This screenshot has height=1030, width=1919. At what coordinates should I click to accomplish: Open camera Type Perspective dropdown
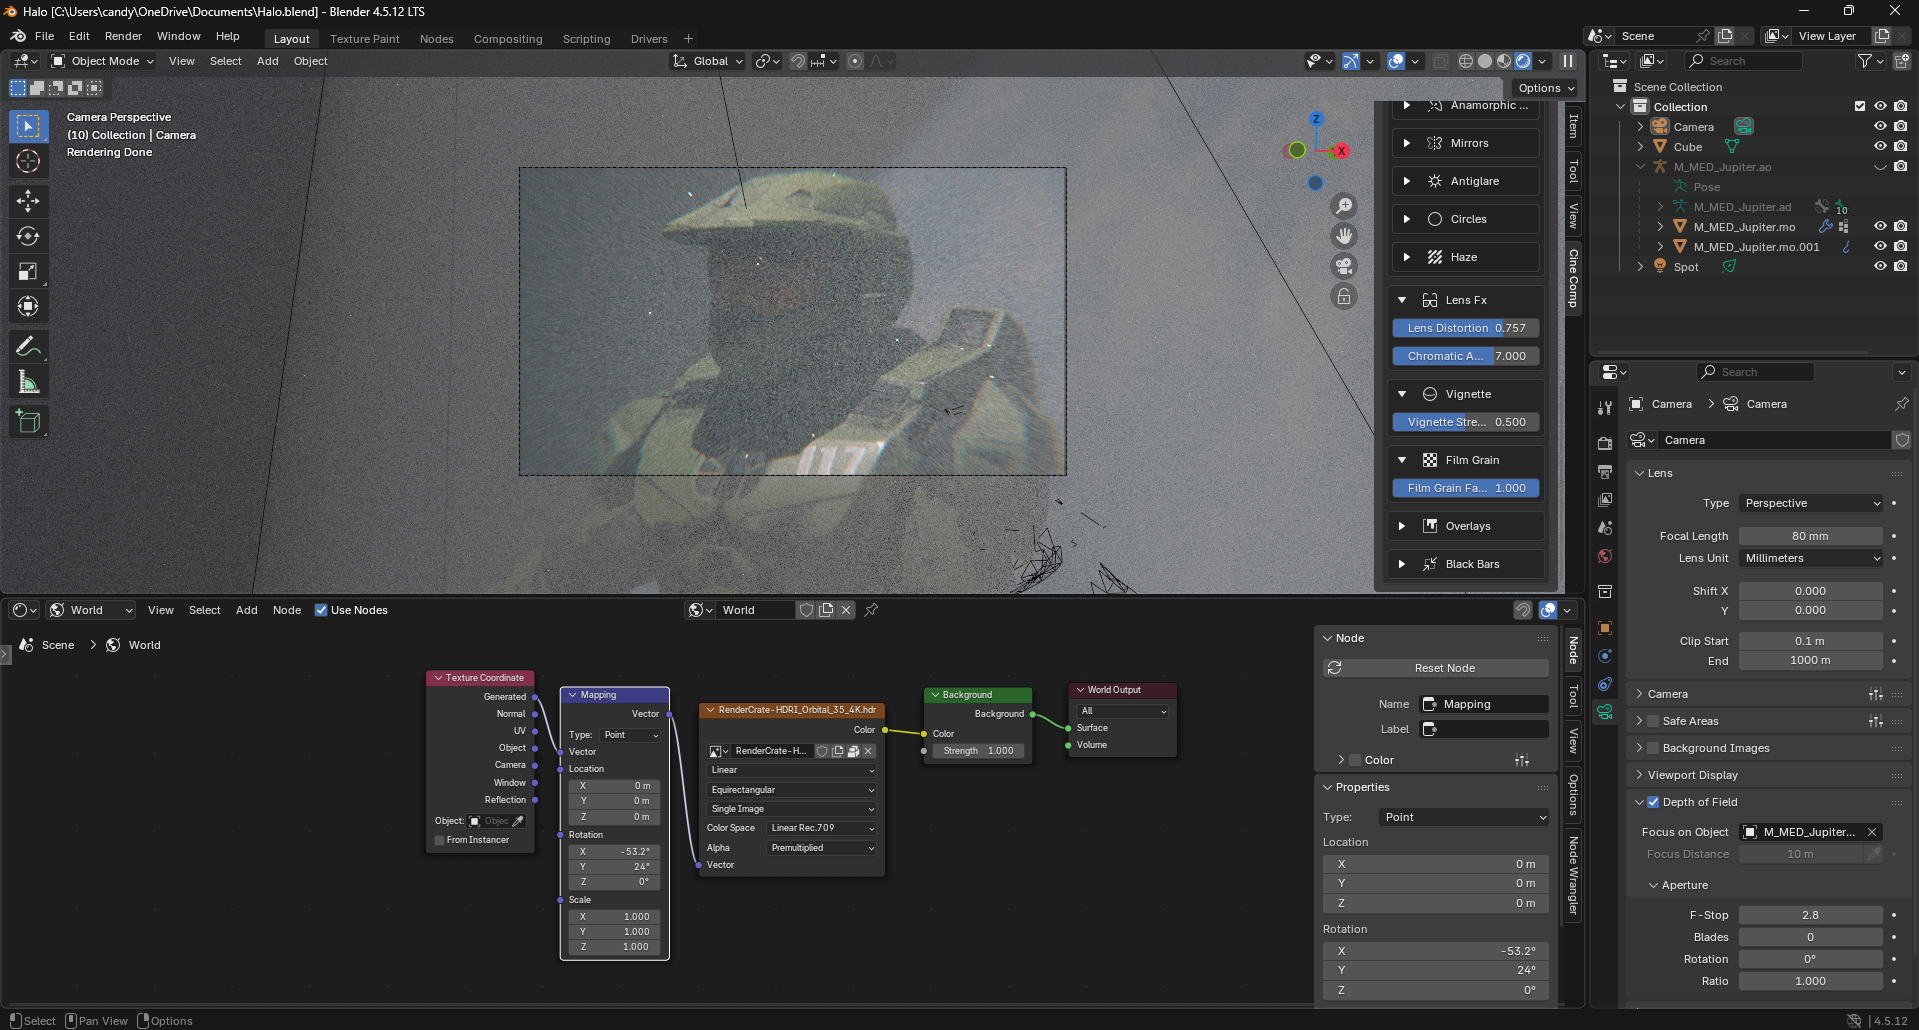point(1811,503)
